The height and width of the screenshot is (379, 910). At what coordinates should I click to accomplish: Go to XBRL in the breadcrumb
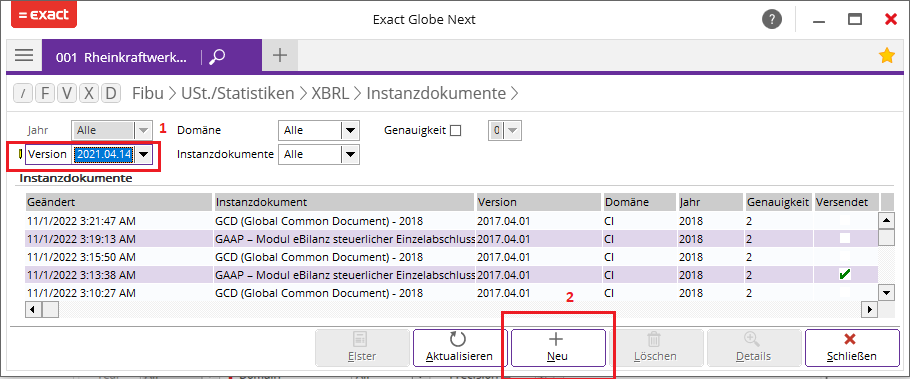[330, 93]
